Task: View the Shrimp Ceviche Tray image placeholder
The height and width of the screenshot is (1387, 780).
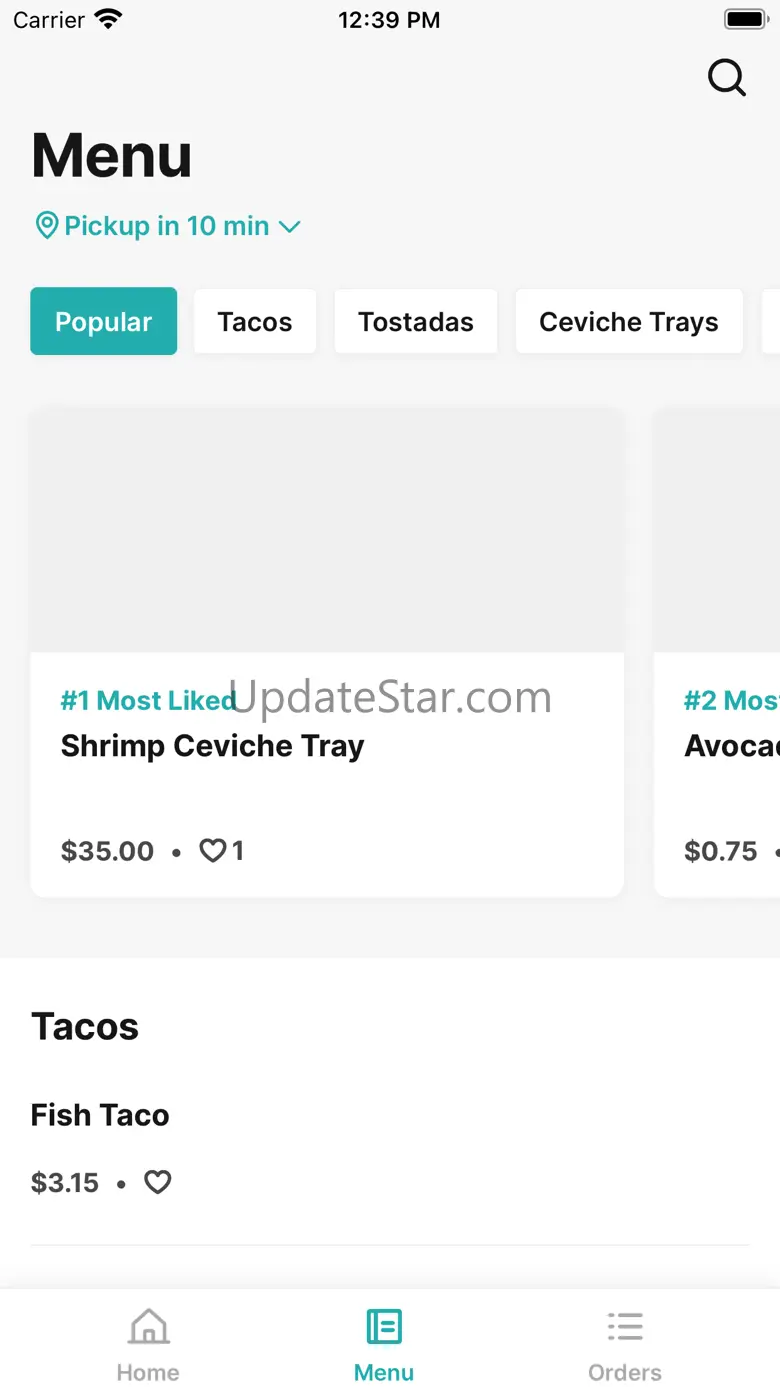Action: tap(327, 530)
